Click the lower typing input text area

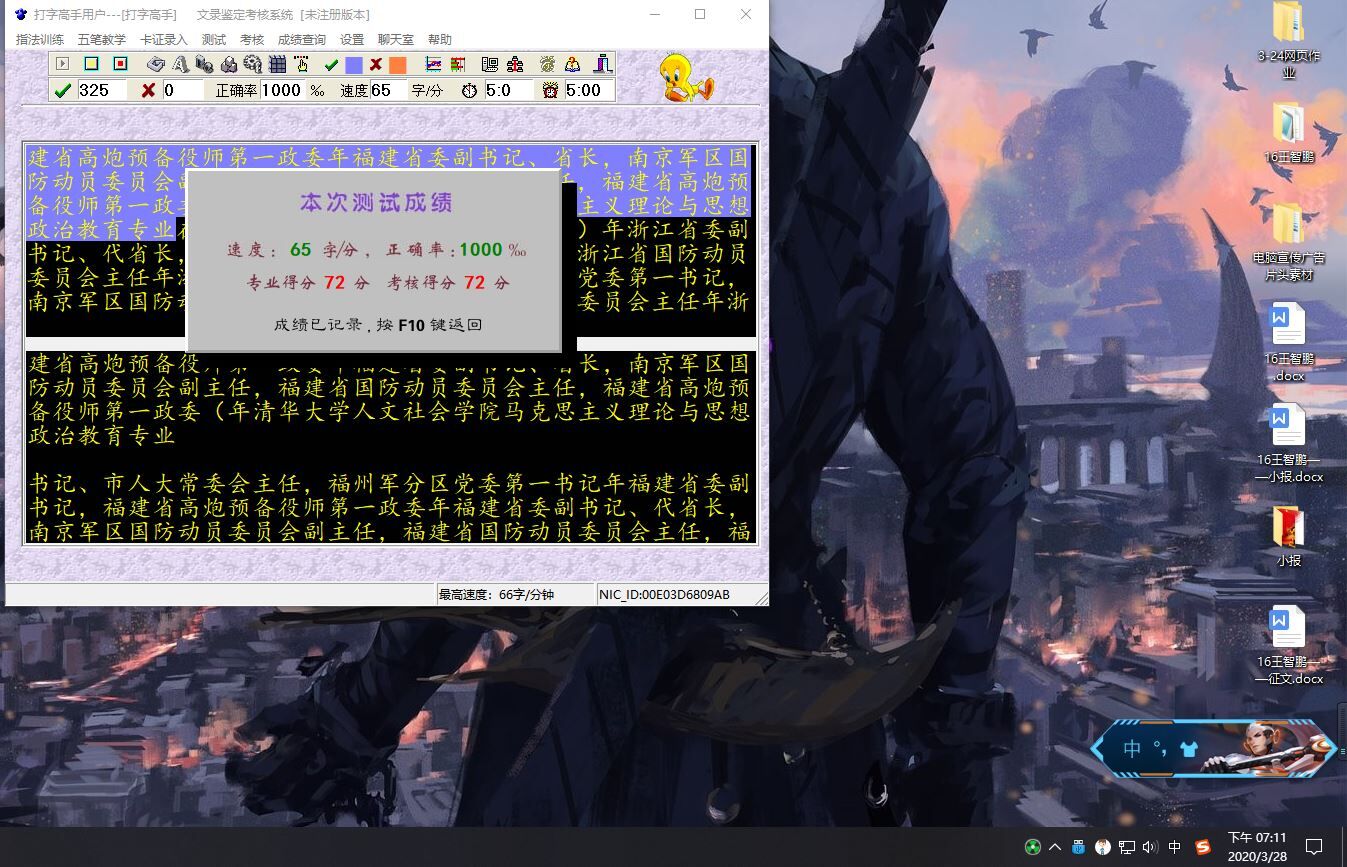tap(390, 447)
